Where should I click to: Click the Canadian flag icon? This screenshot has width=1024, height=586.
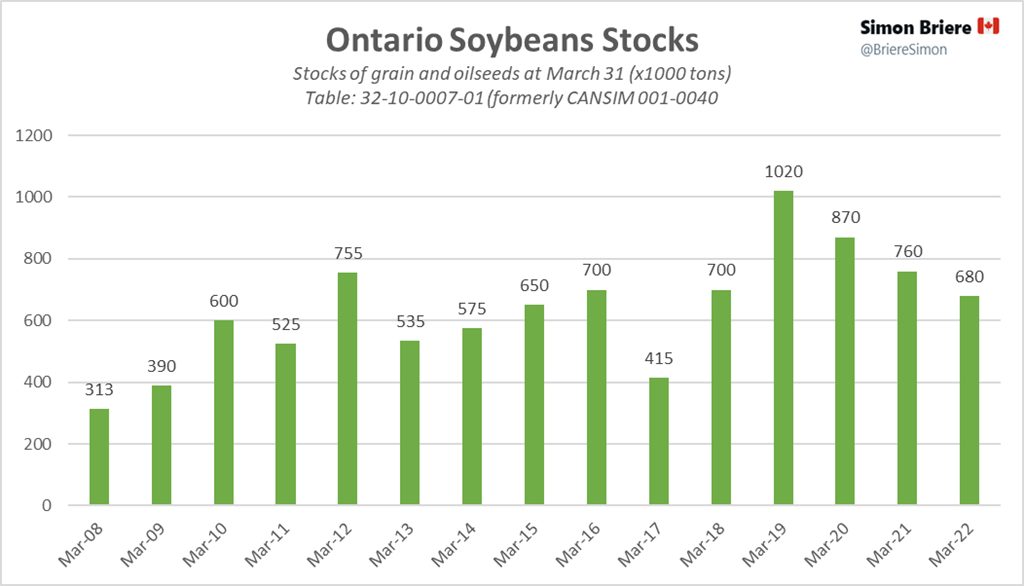988,26
